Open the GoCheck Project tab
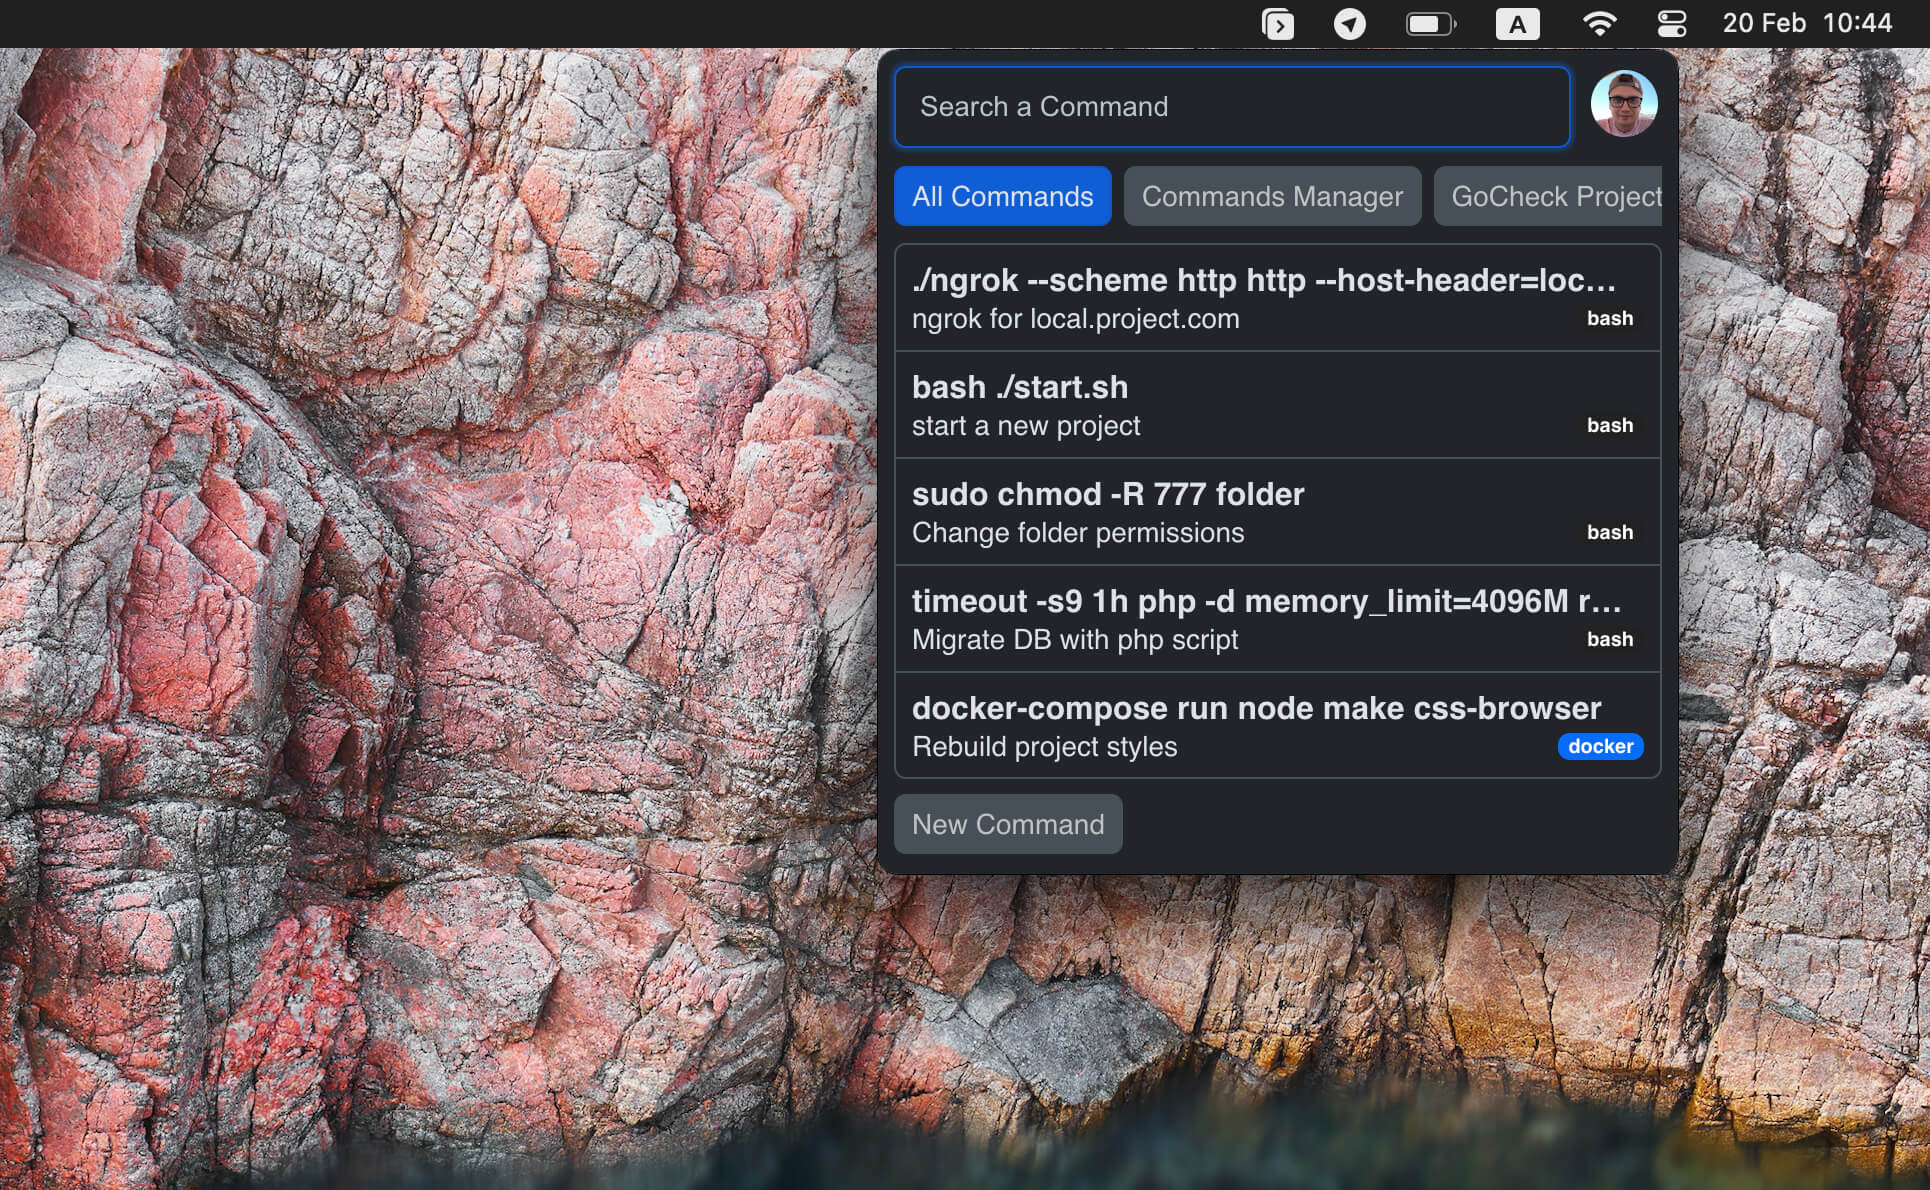Viewport: 1930px width, 1190px height. tap(1557, 196)
